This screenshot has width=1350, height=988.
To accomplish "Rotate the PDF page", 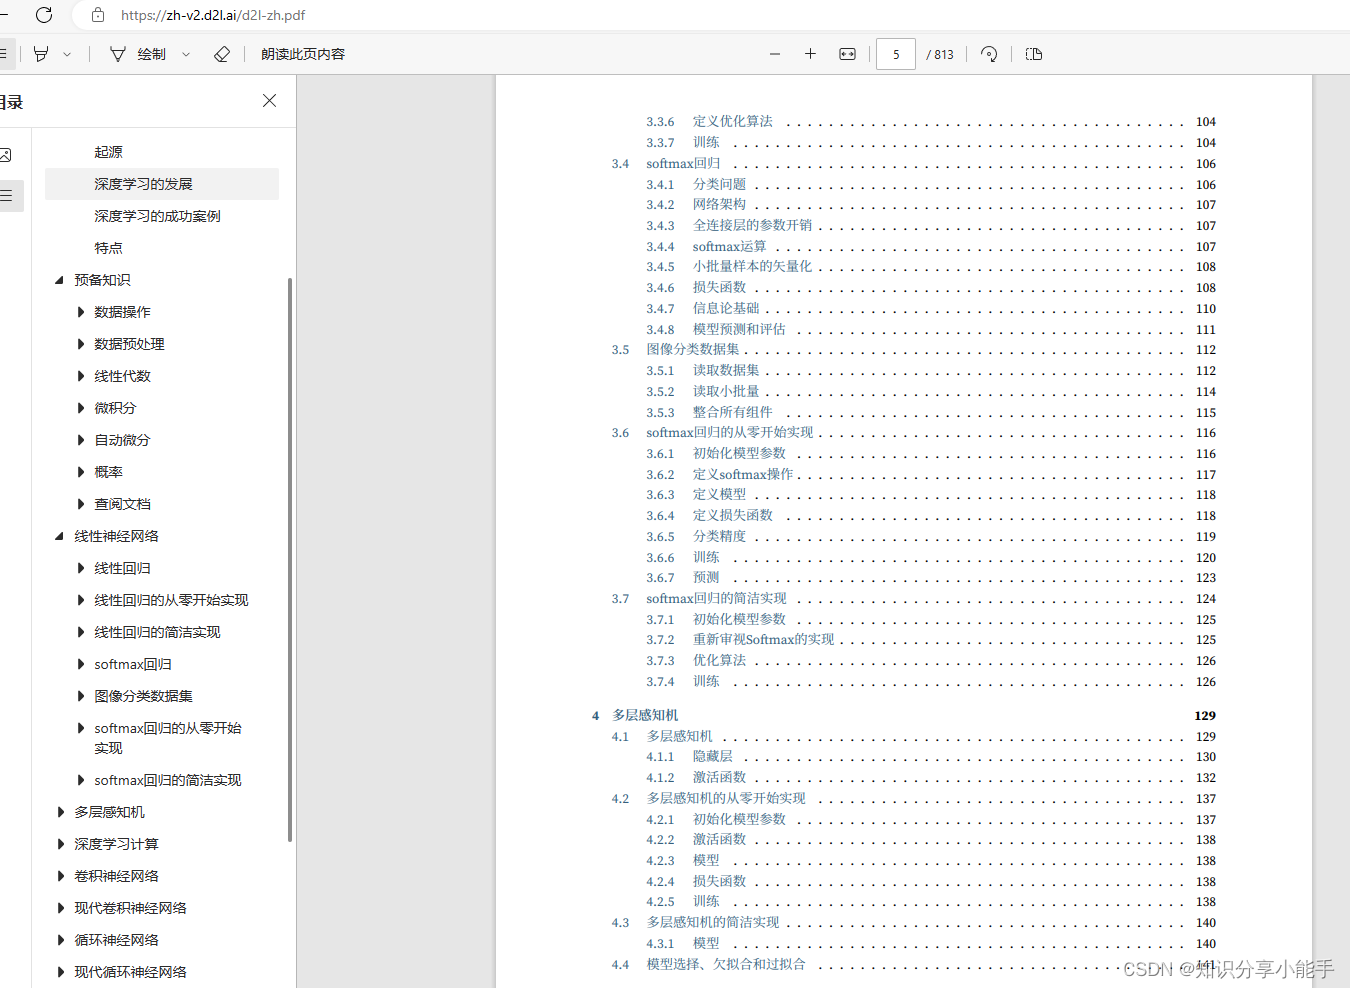I will 989,54.
